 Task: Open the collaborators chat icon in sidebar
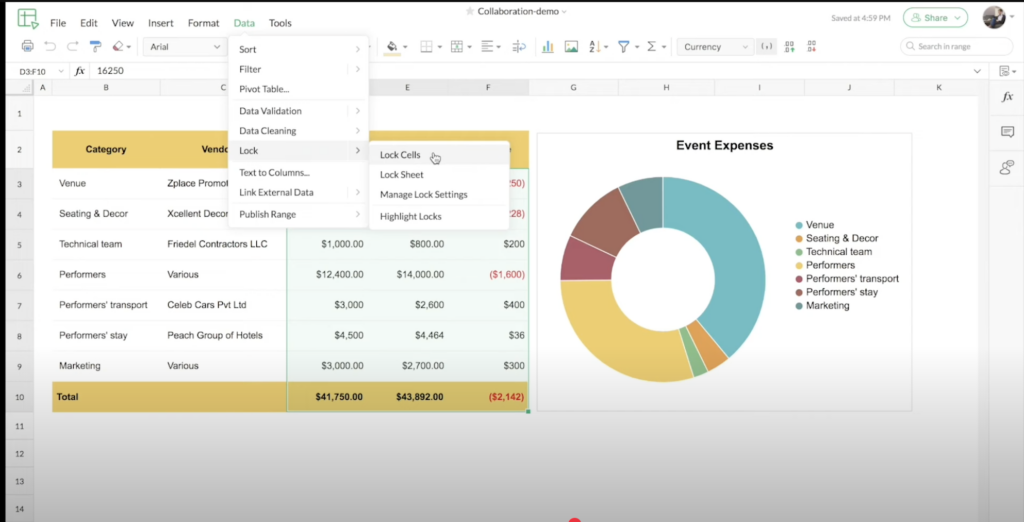pyautogui.click(x=1007, y=167)
